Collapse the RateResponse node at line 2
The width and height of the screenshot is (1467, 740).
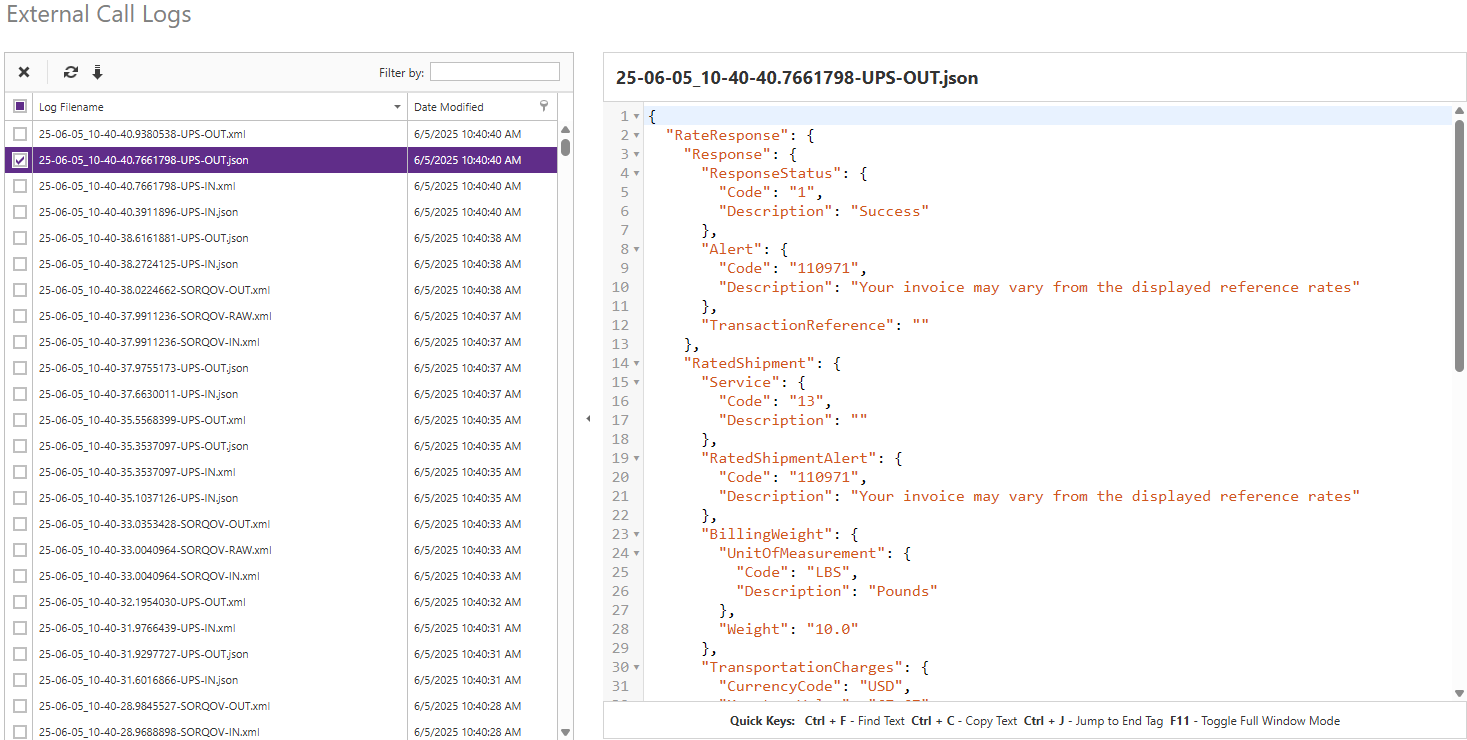coord(637,135)
